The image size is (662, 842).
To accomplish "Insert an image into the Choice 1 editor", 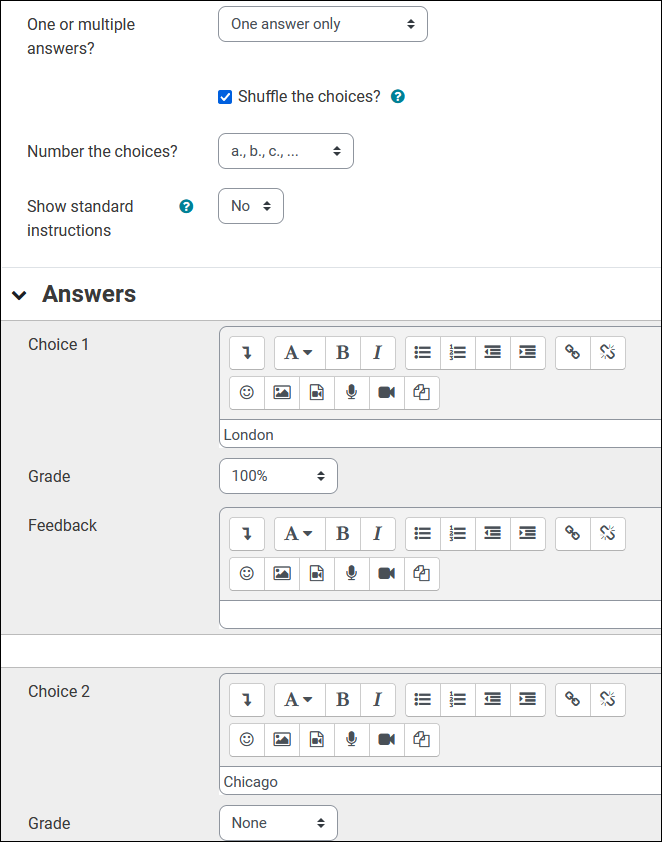I will 281,392.
